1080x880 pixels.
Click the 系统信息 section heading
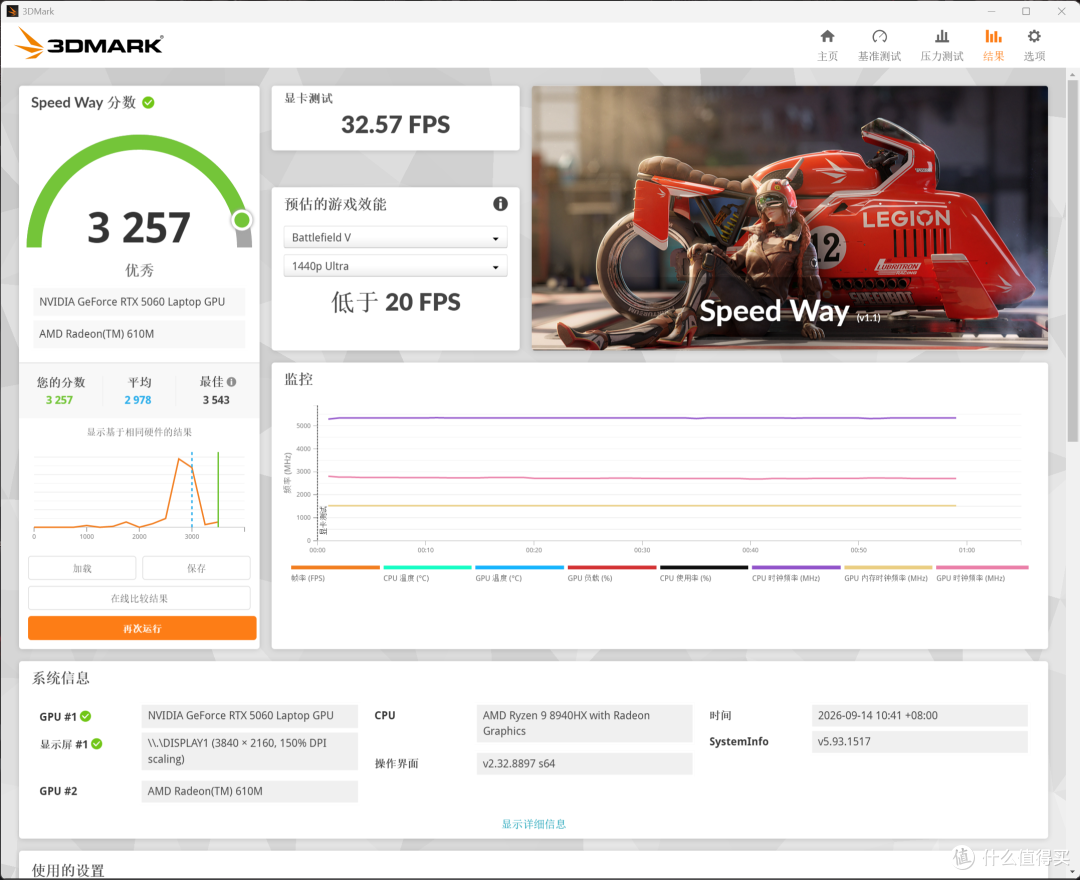pos(61,678)
